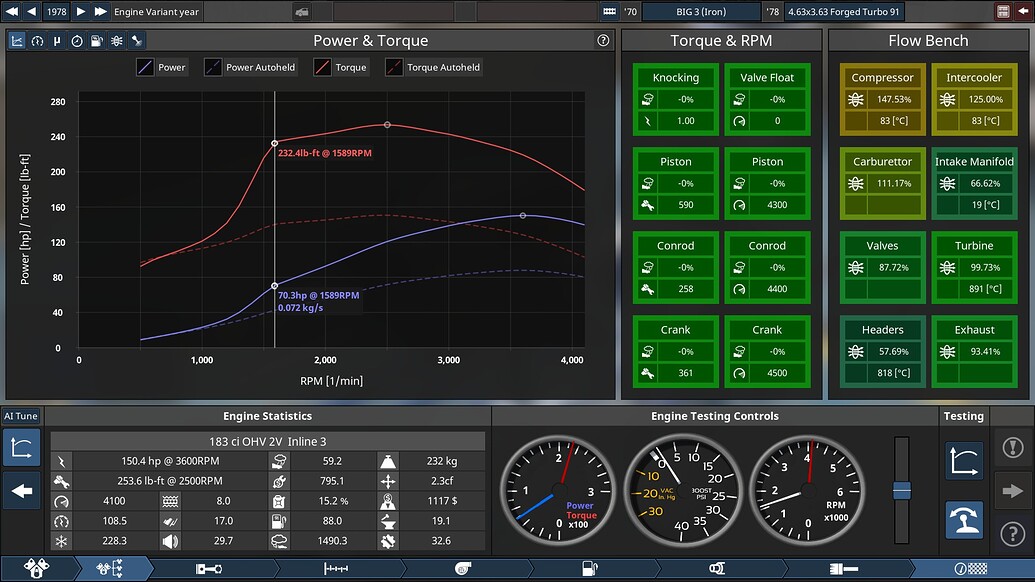Screen dimensions: 1035x582
Task: Open the Aspiration tab with the turbocharger icon
Action: click(462, 568)
